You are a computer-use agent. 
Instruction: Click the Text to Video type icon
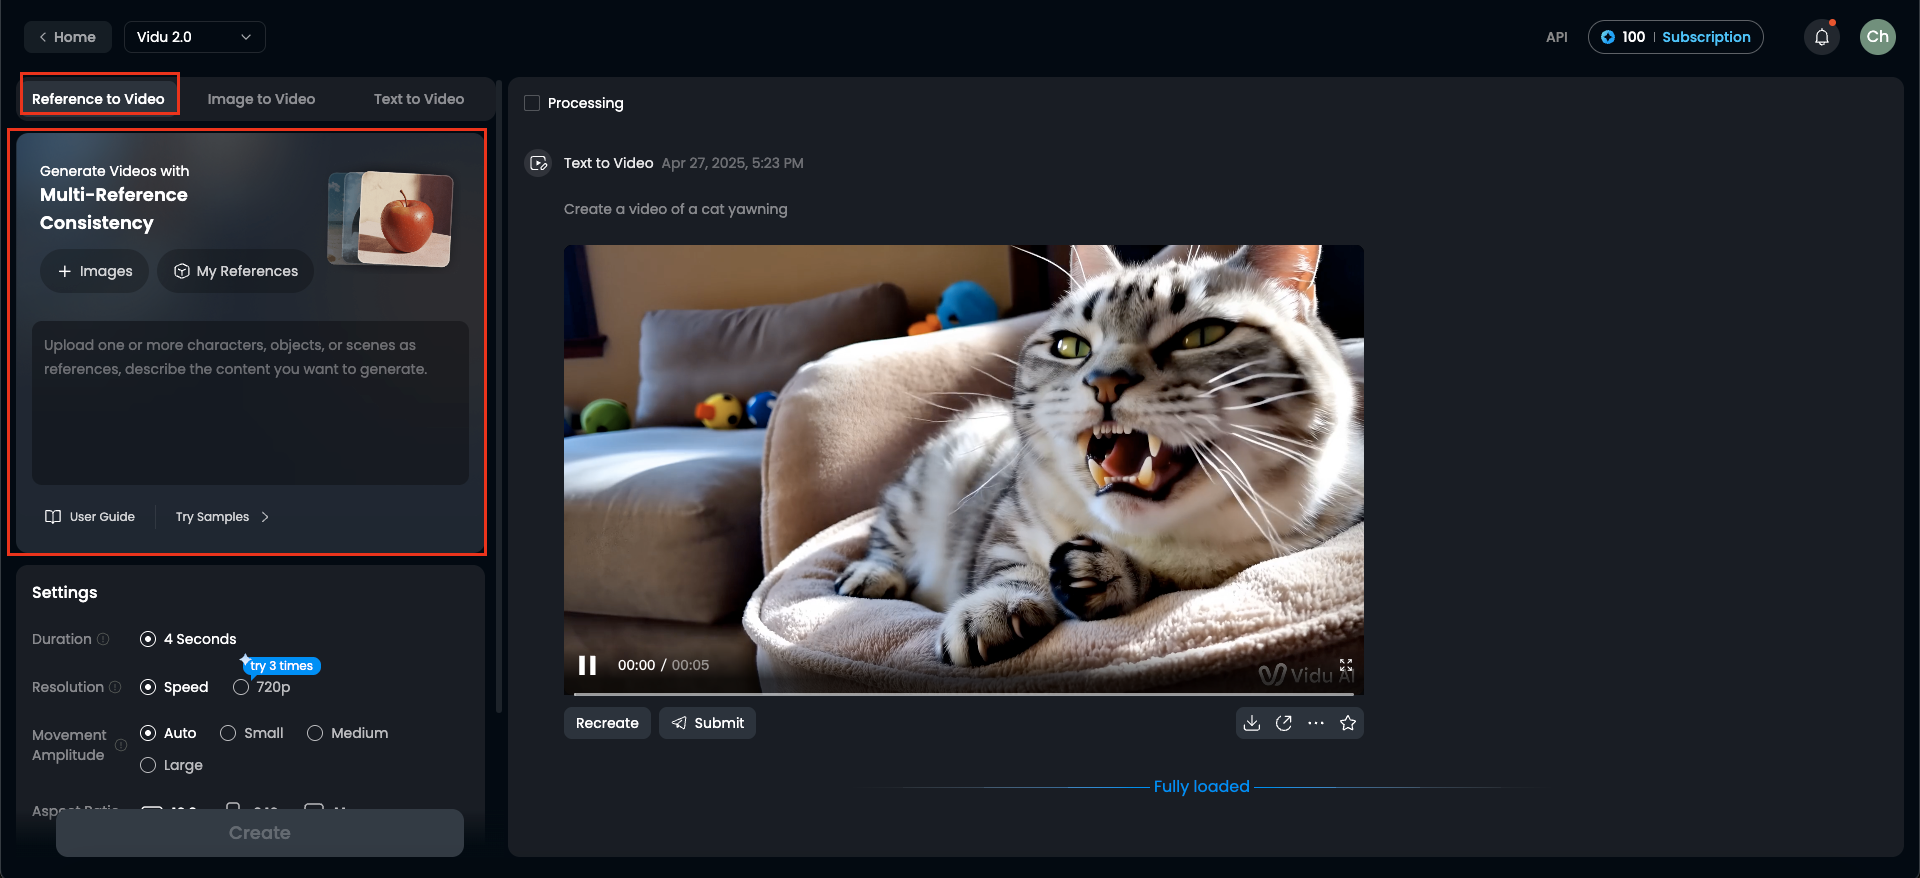pyautogui.click(x=539, y=163)
